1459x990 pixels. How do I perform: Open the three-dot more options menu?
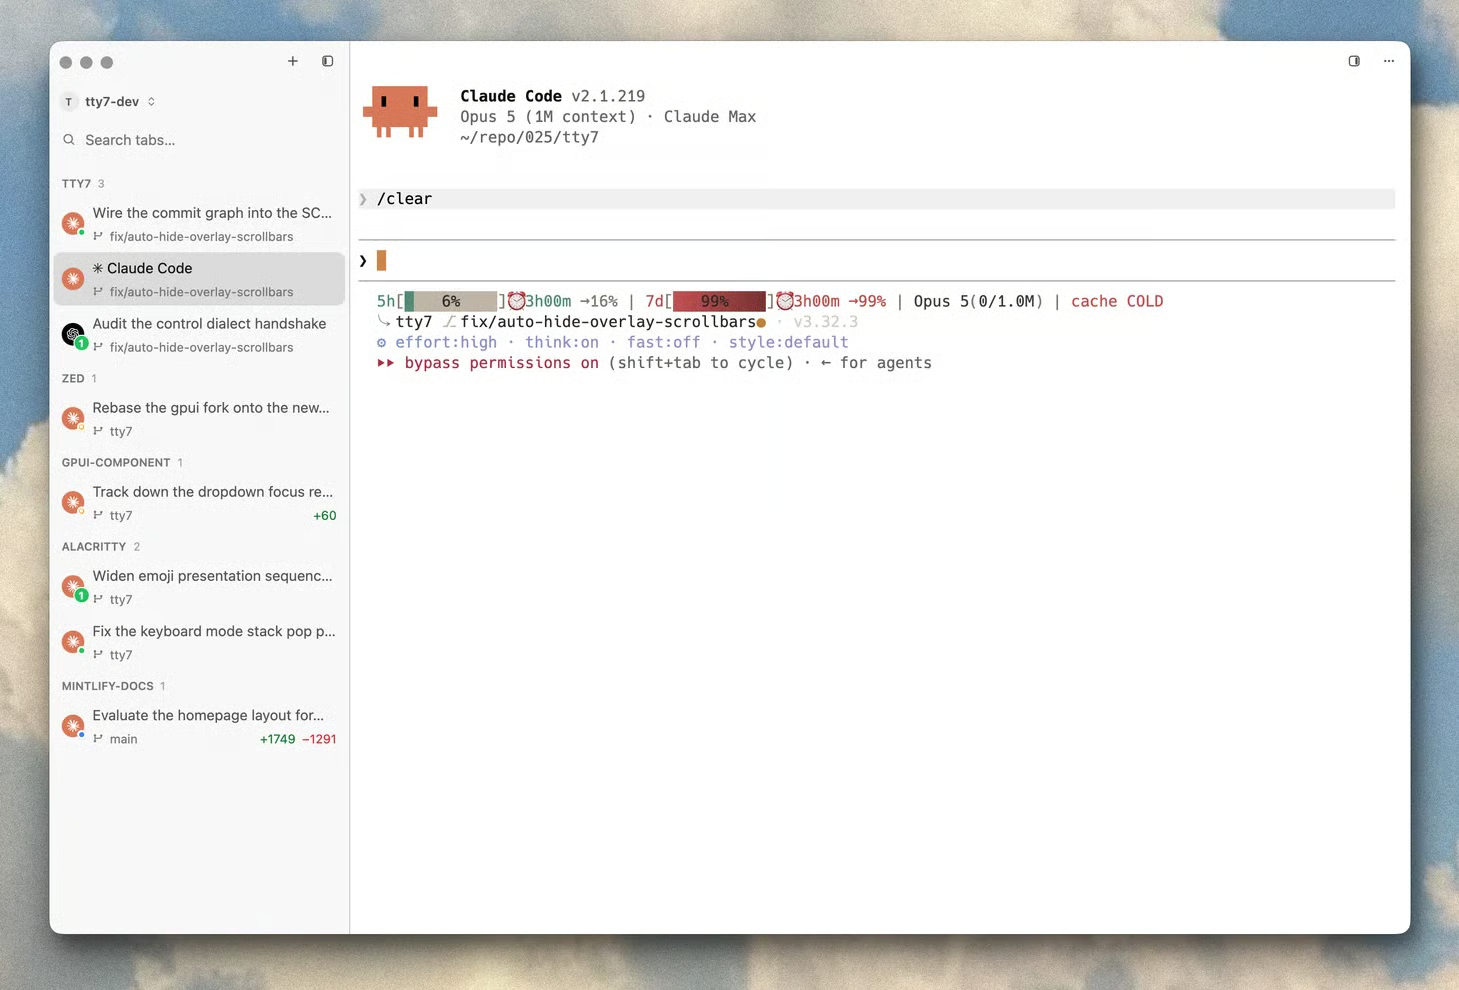1389,61
